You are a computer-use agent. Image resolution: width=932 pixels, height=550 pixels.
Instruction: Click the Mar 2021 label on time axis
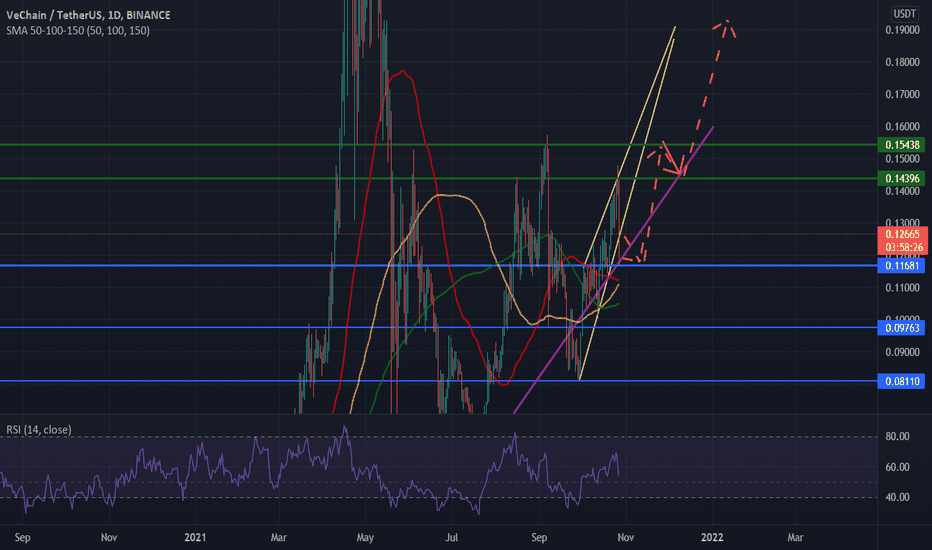point(278,538)
